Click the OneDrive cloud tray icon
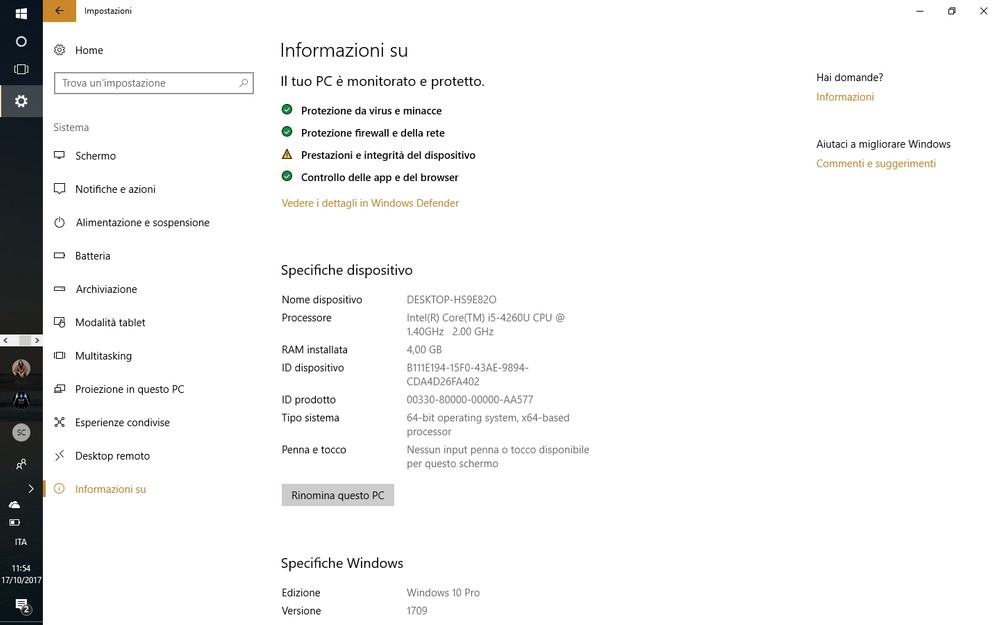The image size is (1000, 625). (x=15, y=505)
